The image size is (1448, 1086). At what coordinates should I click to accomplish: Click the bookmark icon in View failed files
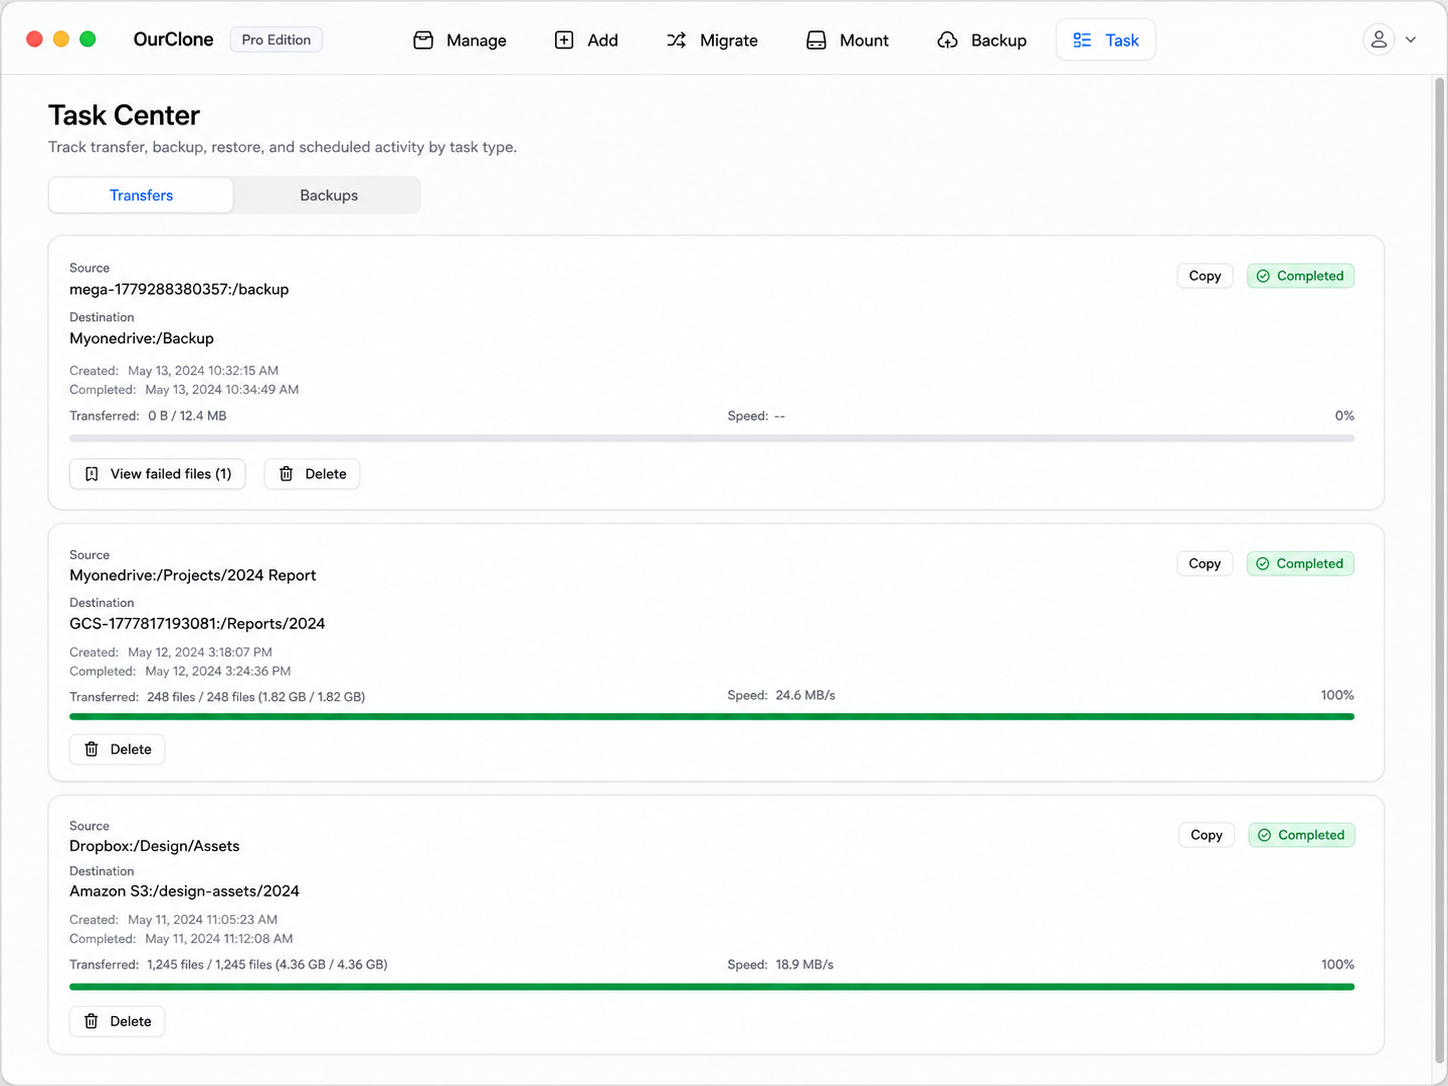(x=91, y=474)
